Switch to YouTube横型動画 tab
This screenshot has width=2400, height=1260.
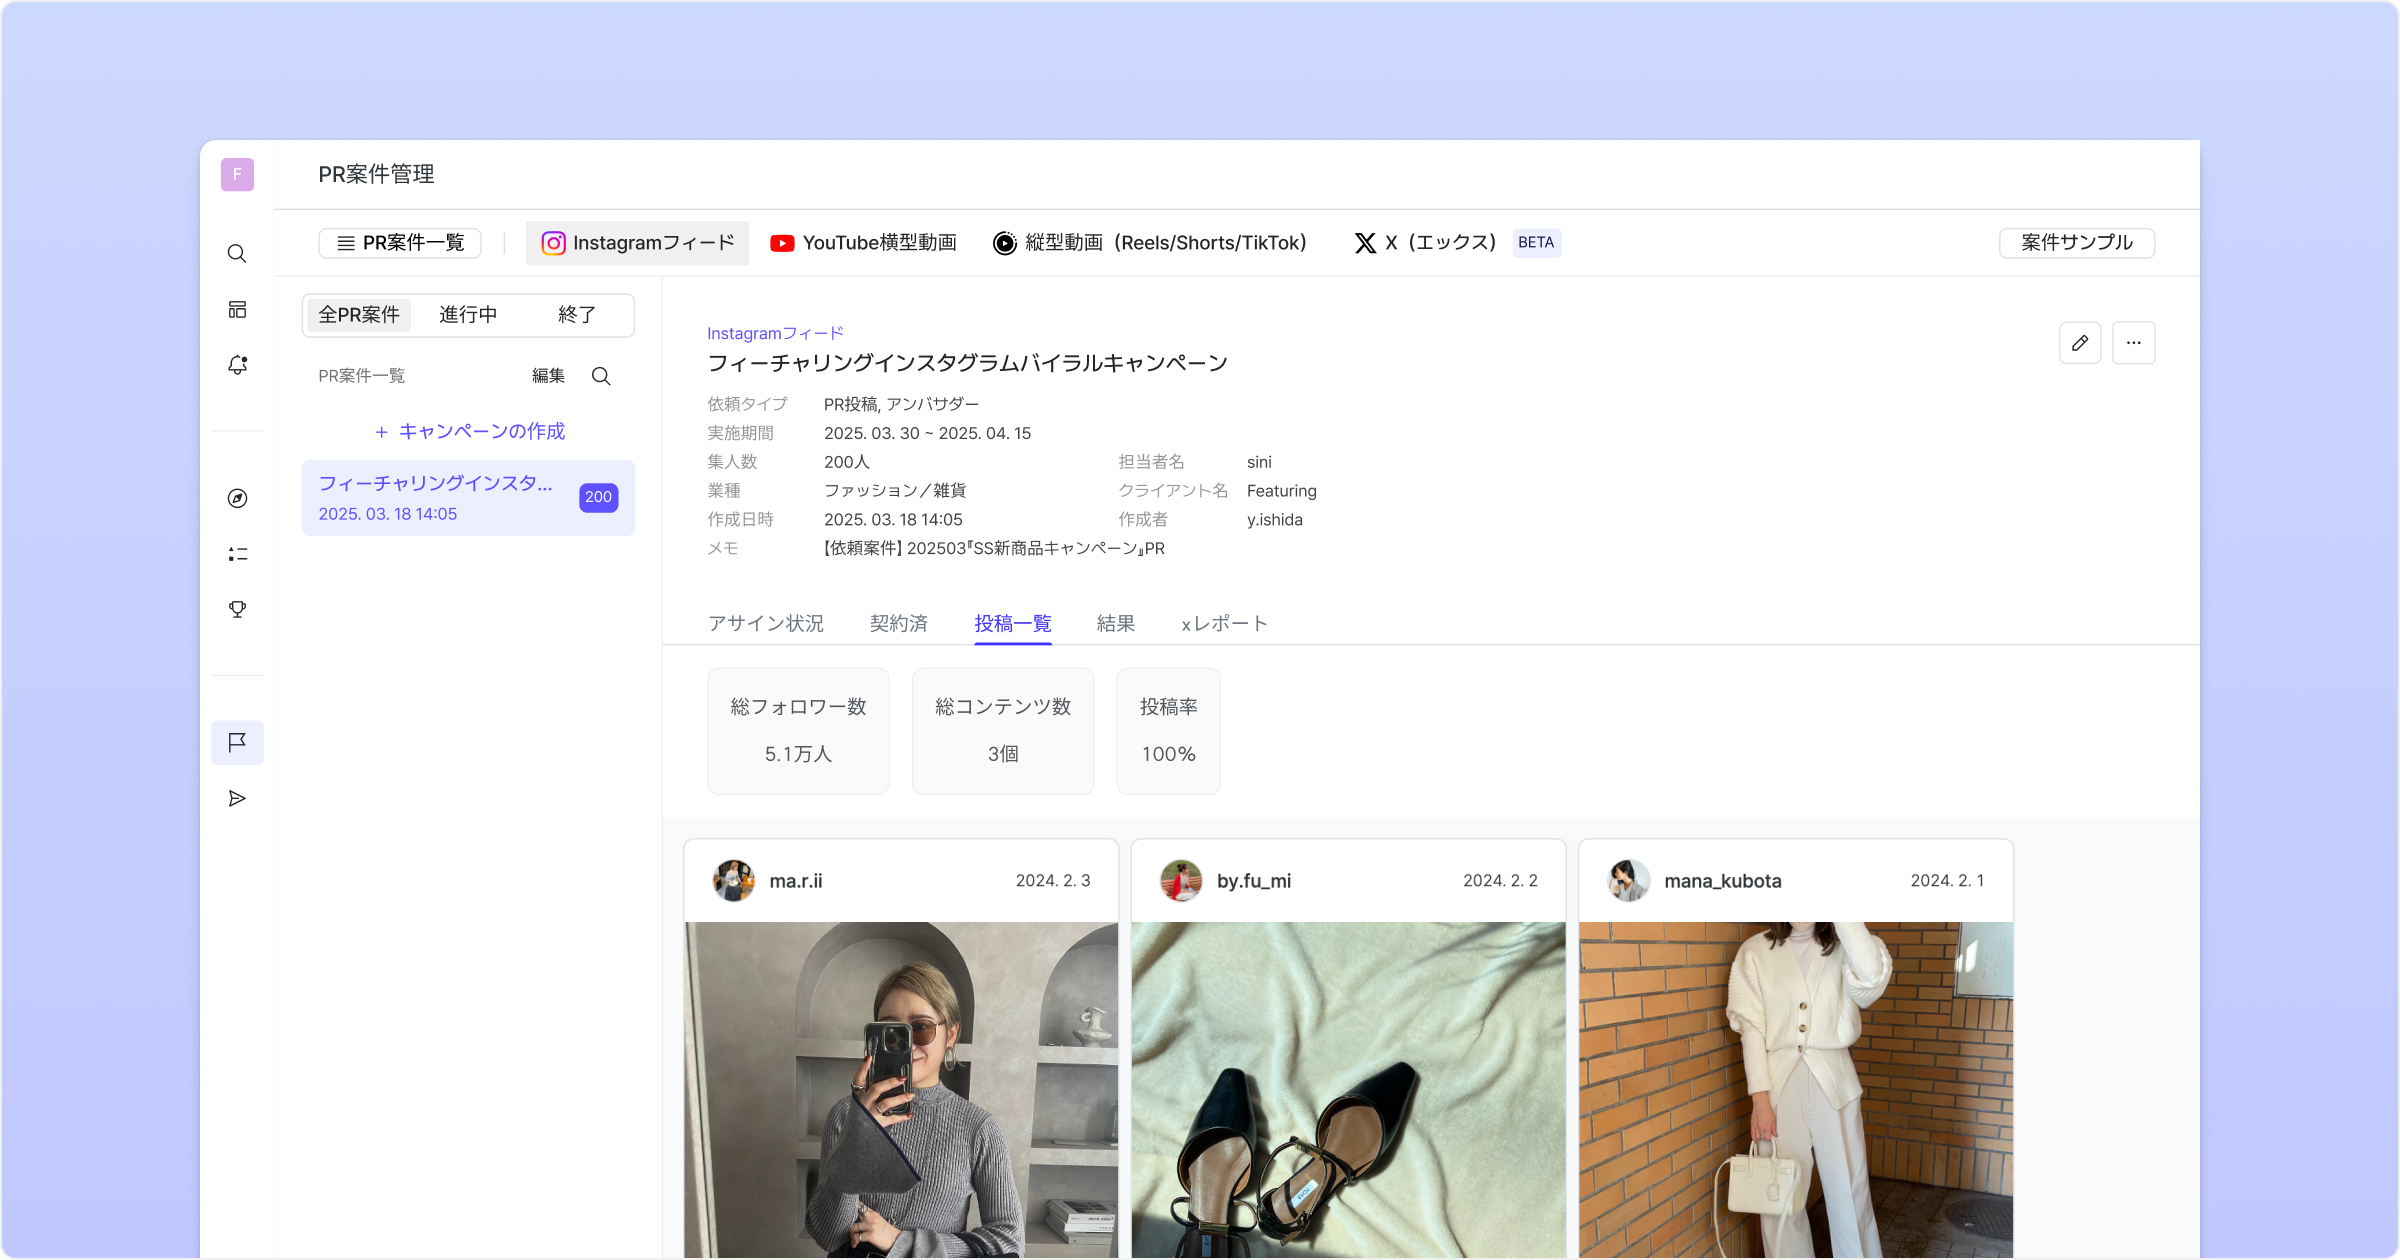[864, 243]
